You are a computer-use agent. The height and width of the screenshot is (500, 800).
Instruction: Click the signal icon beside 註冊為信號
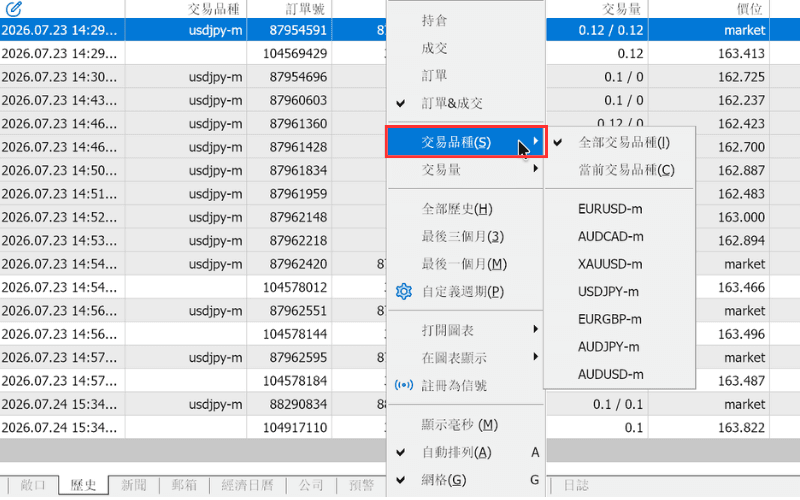[x=404, y=385]
